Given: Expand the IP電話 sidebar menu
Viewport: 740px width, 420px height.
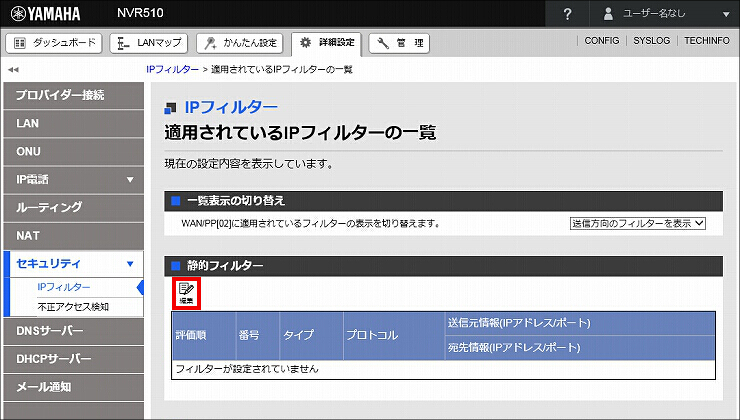Looking at the screenshot, I should point(130,180).
